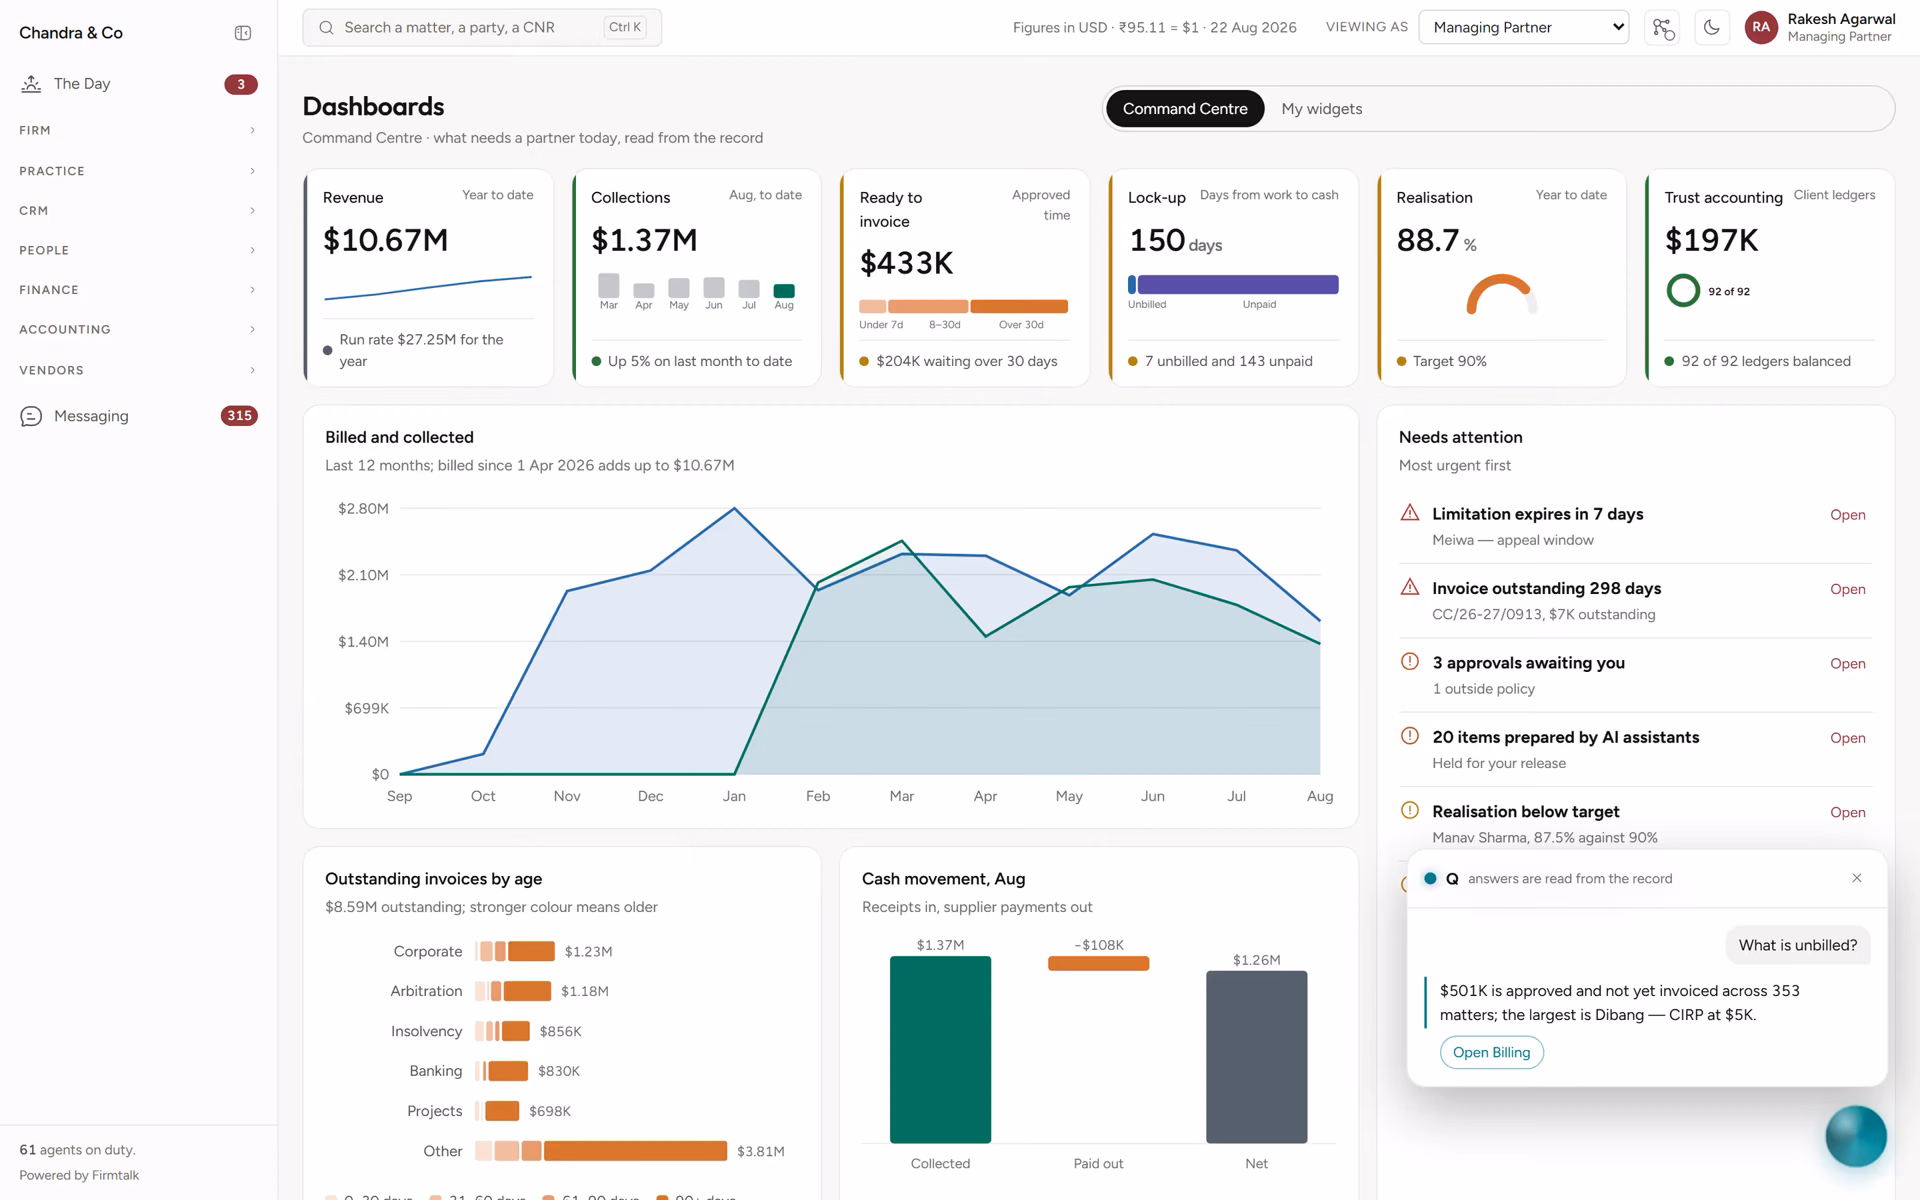Click the Lock-up unbilled/unpaid bar

click(x=1233, y=285)
